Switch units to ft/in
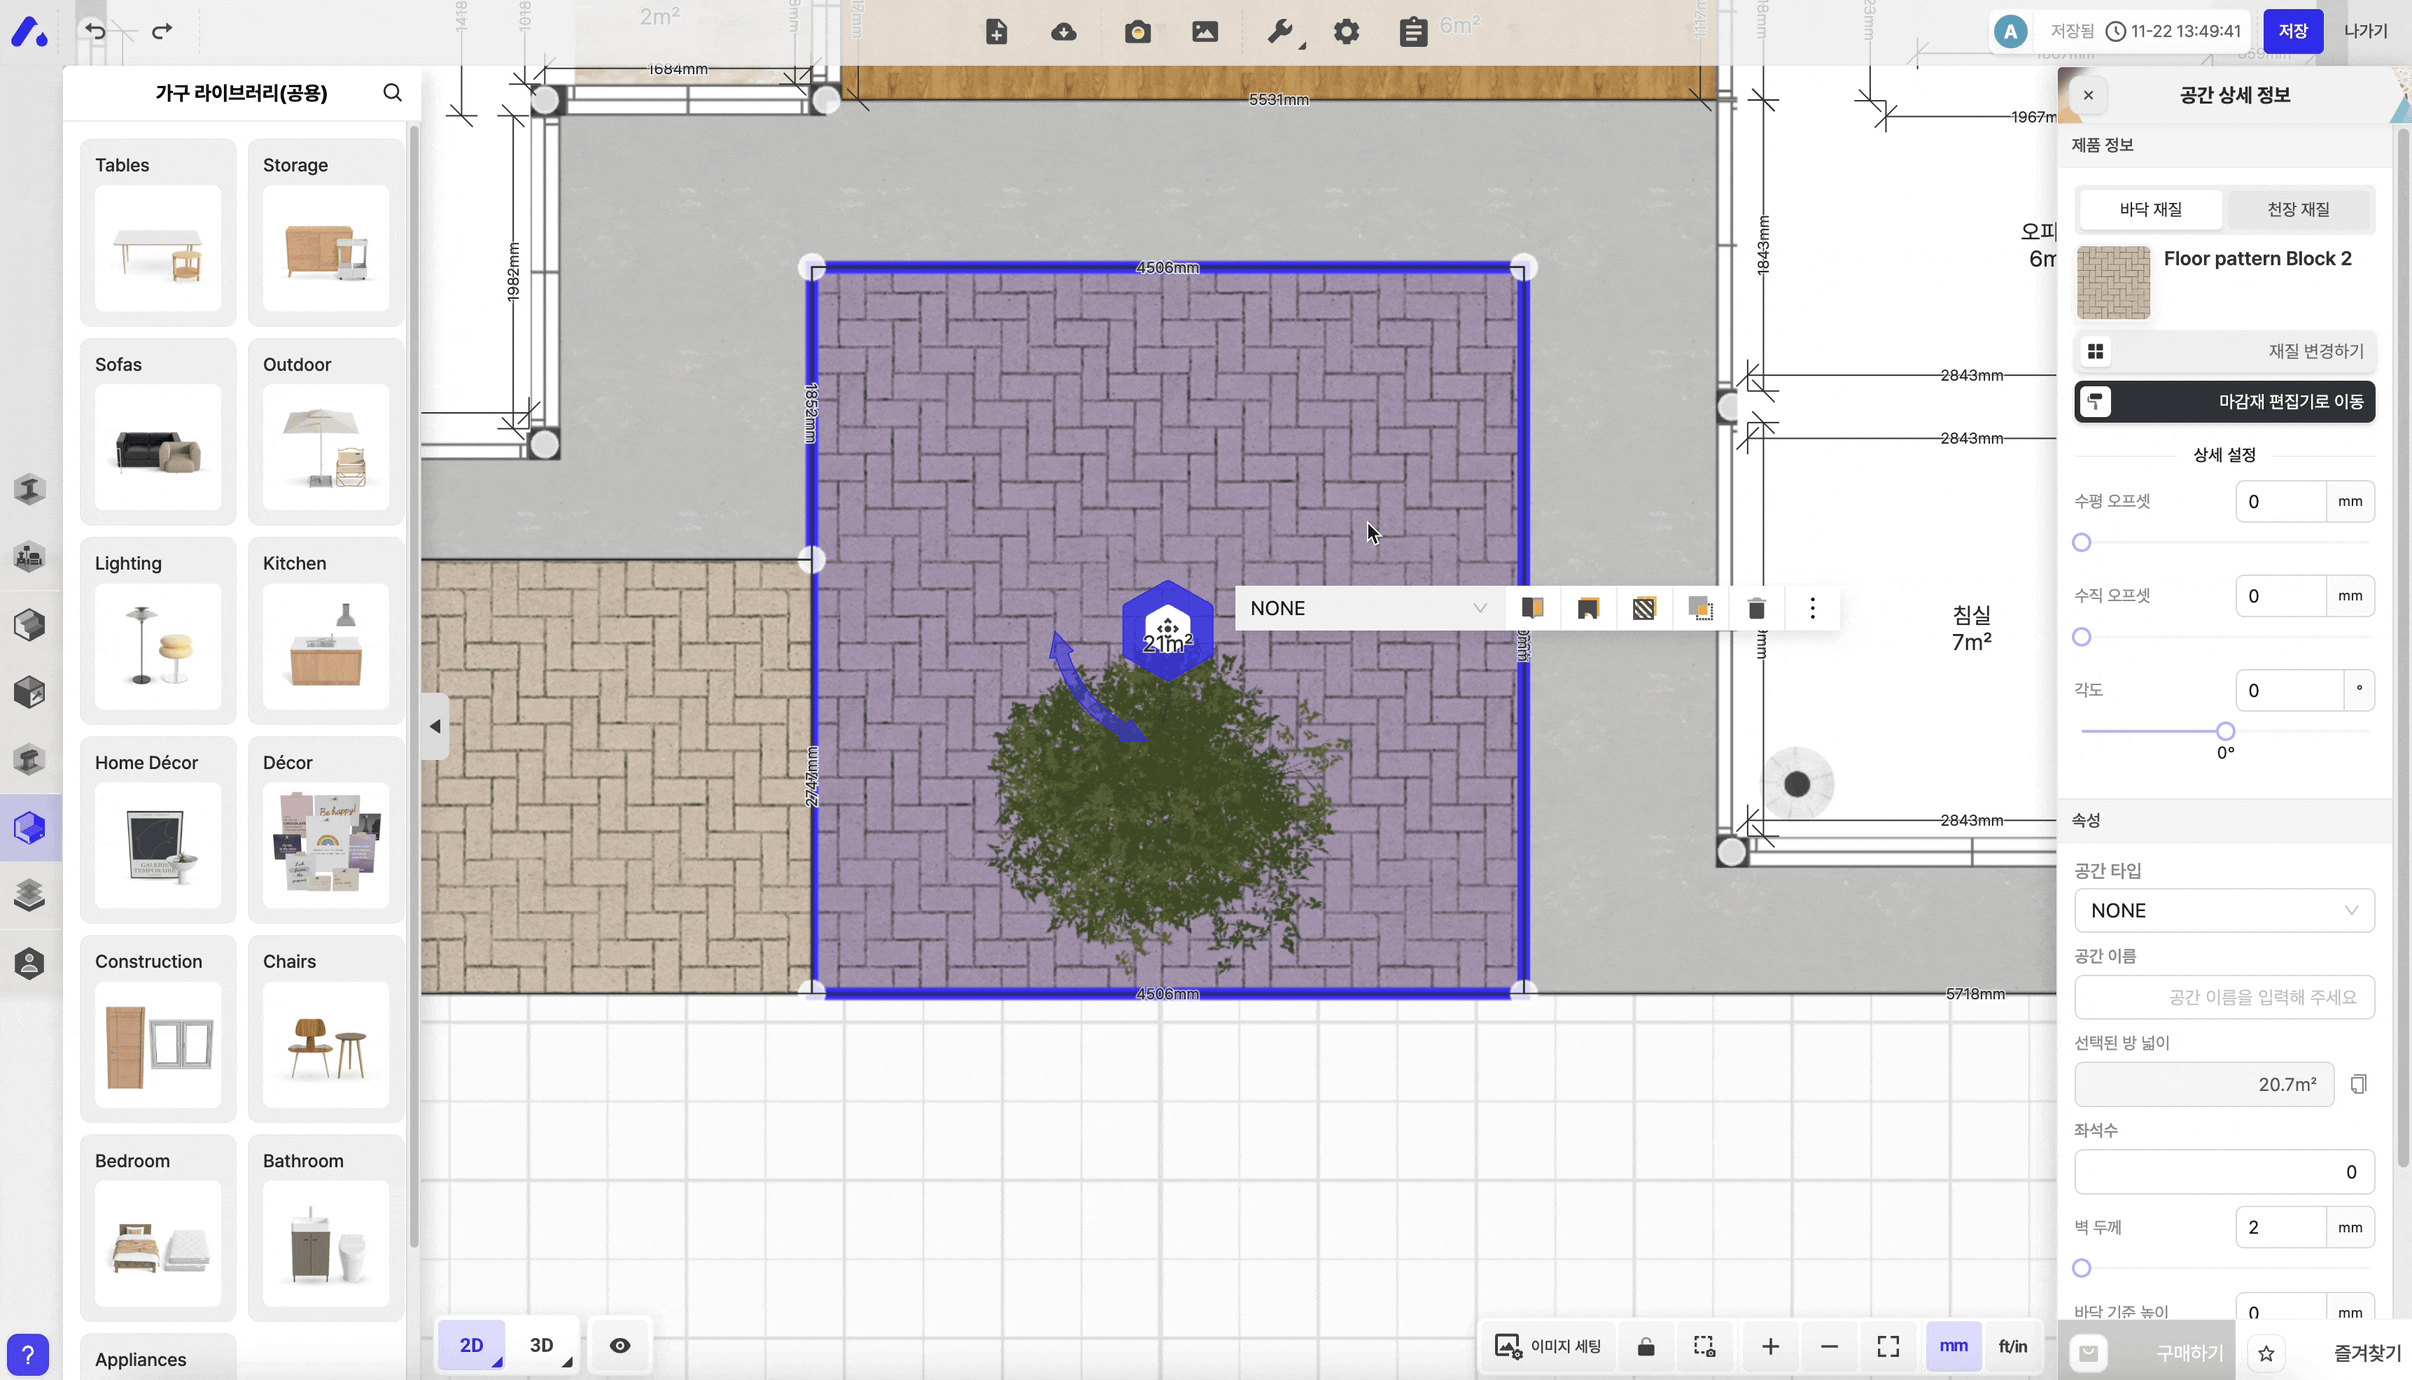The height and width of the screenshot is (1380, 2412). coord(2012,1346)
